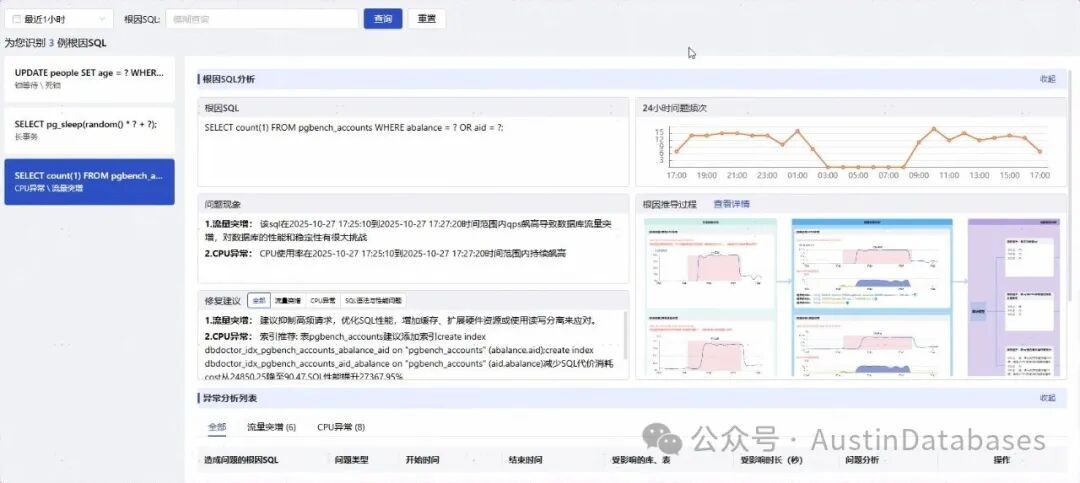Open the 流量突增 (6) tab in anomaly list
The height and width of the screenshot is (483, 1080).
point(271,427)
